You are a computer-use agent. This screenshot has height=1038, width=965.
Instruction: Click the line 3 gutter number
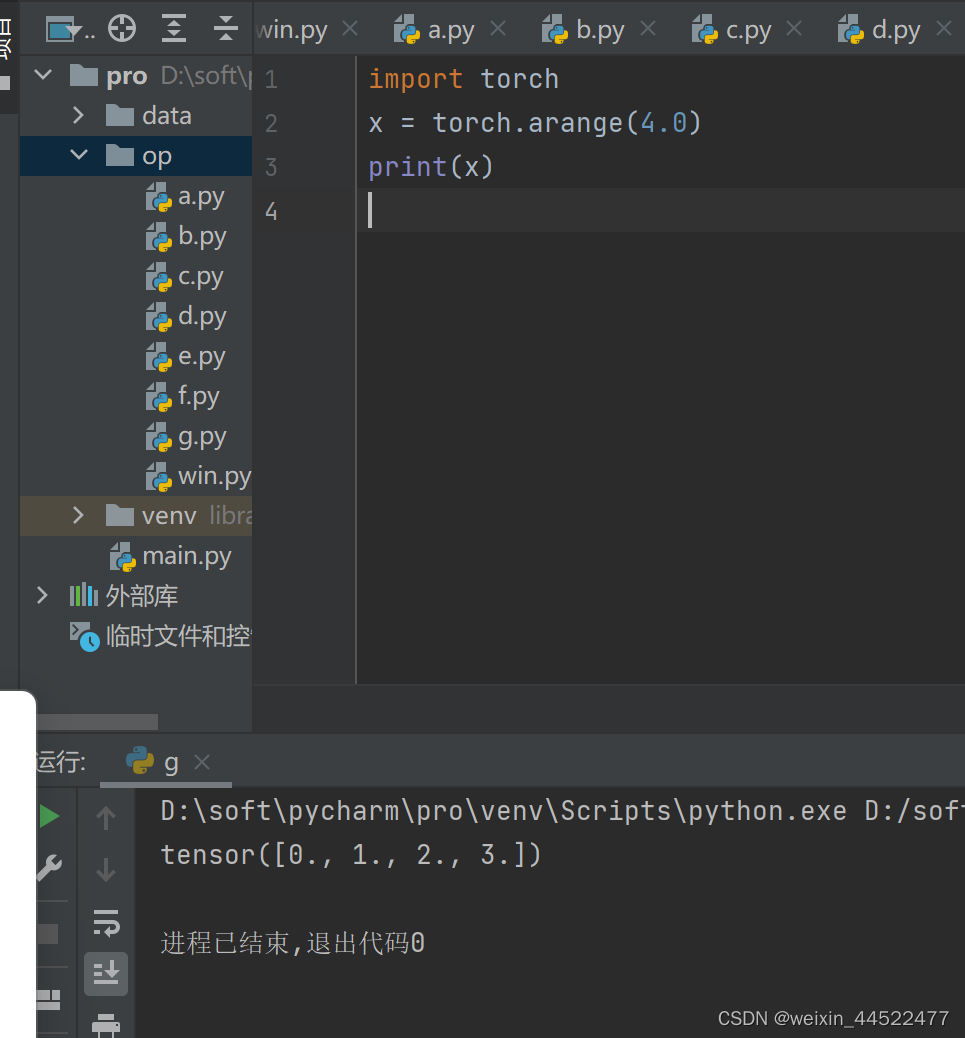pos(271,167)
